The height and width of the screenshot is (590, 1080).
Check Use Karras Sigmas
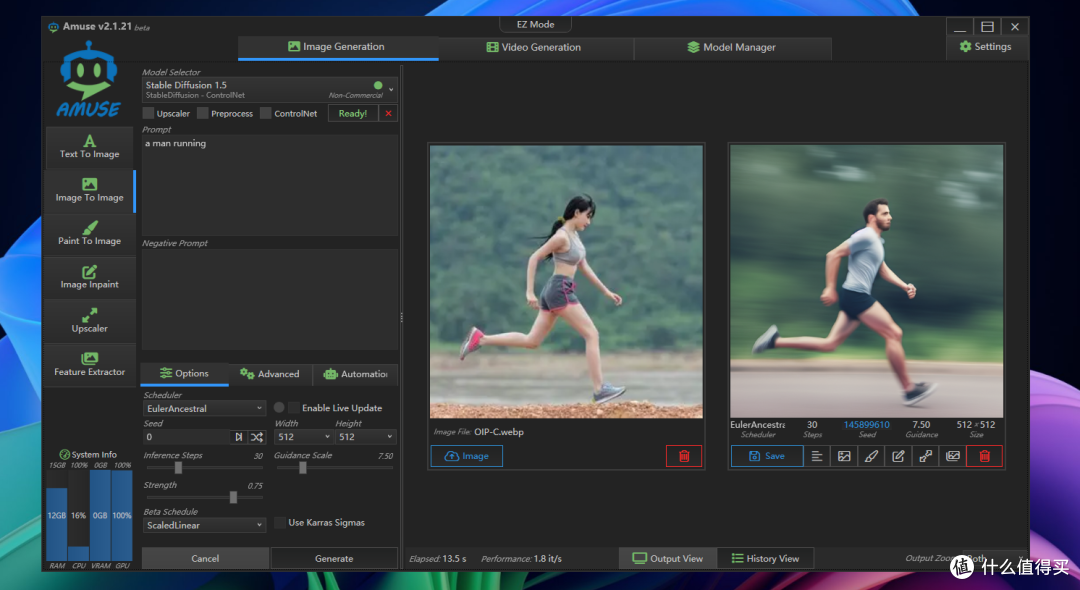click(280, 523)
